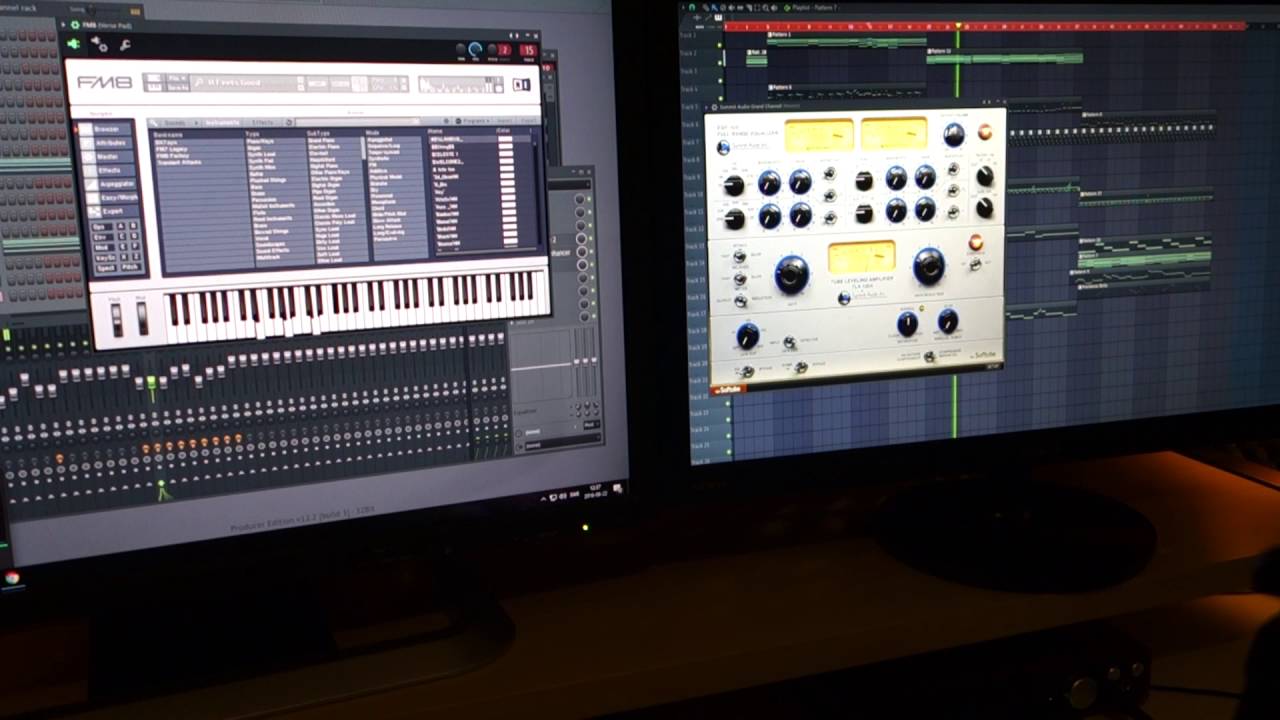1280x720 pixels.
Task: Flip the EQ/compressor routing order switch
Action: (929, 356)
